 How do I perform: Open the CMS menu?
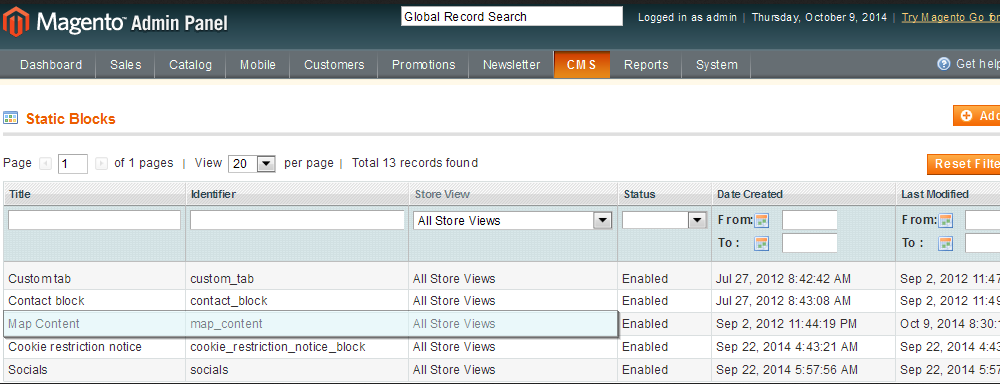coord(582,64)
